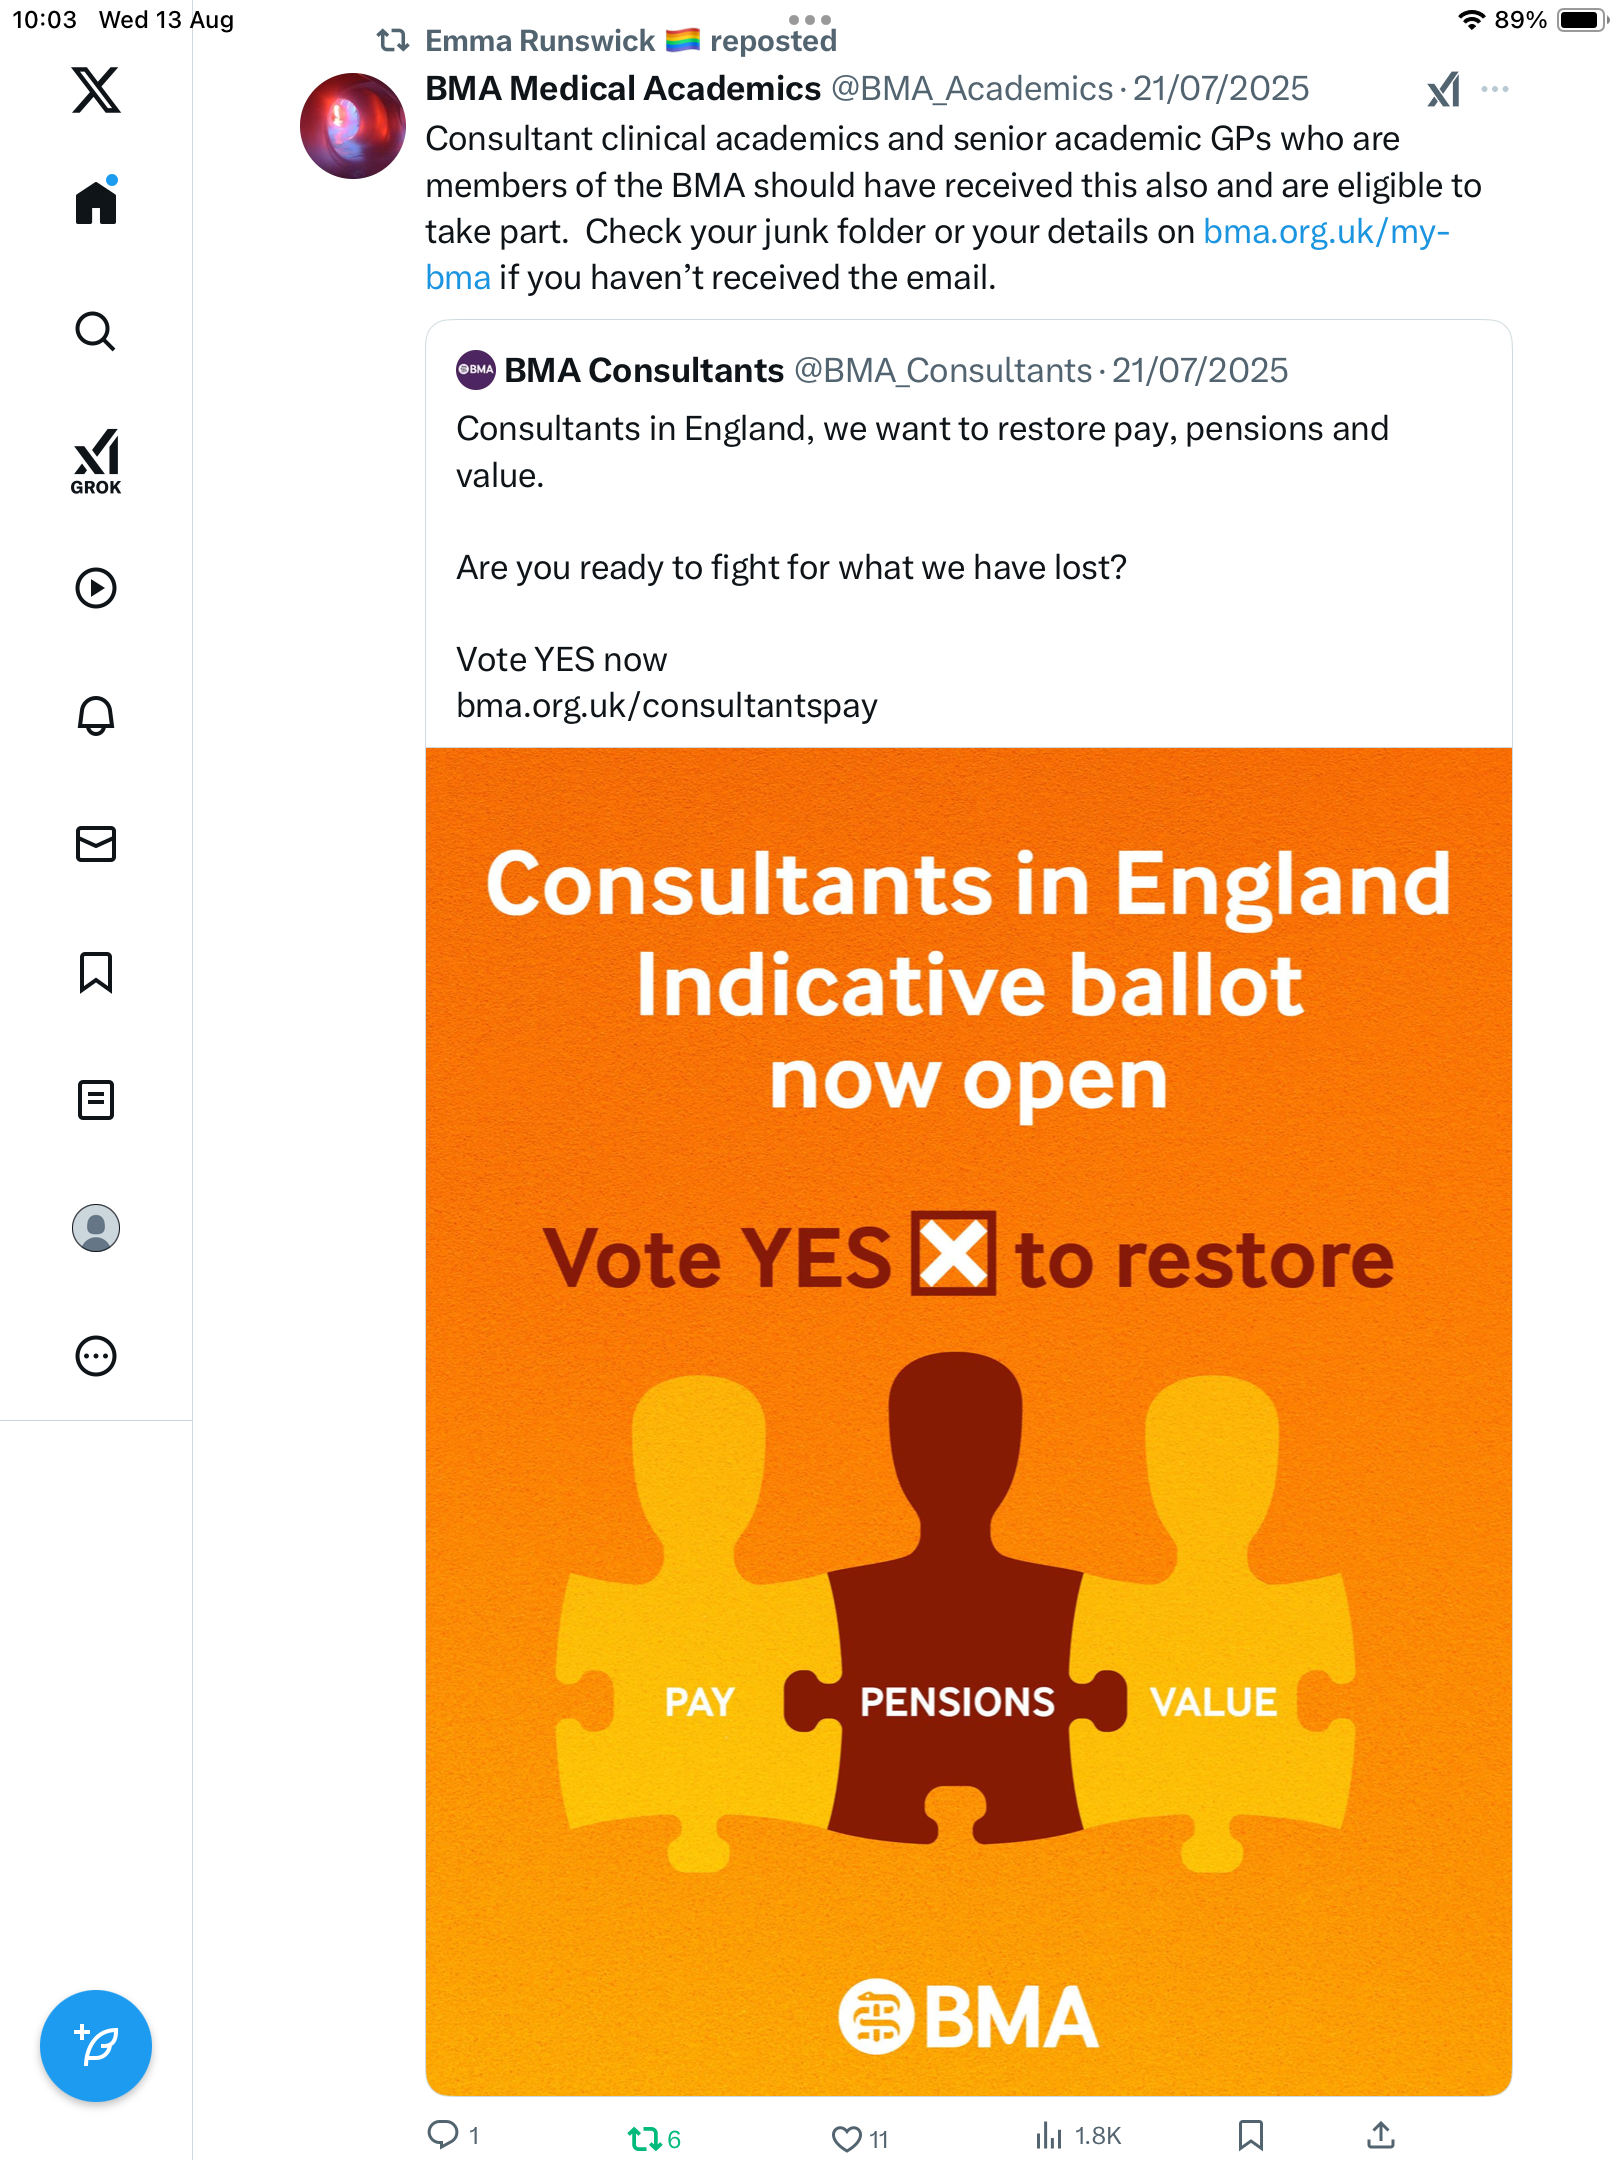Viewport: 1620px width, 2160px height.
Task: Open the profile avatar in sidebar
Action: [96, 1228]
